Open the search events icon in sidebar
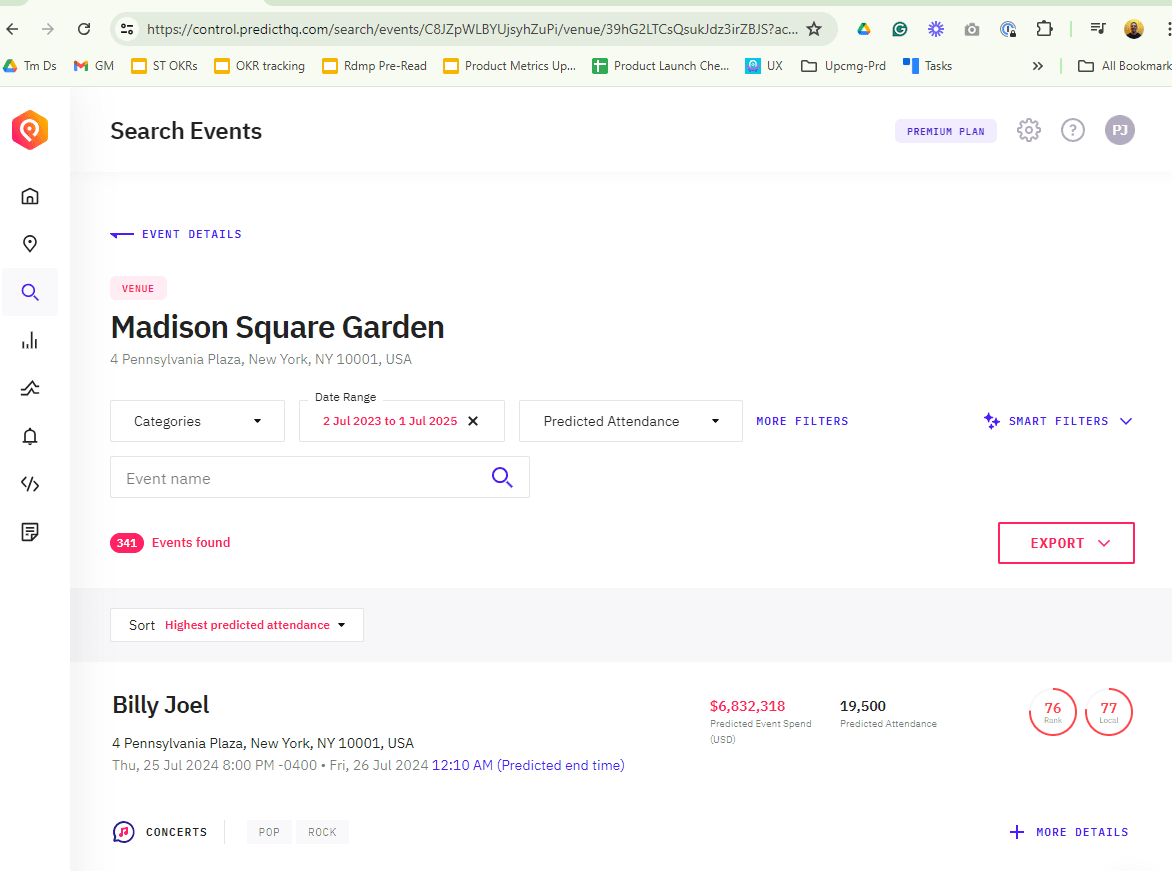1172x871 pixels. tap(30, 292)
